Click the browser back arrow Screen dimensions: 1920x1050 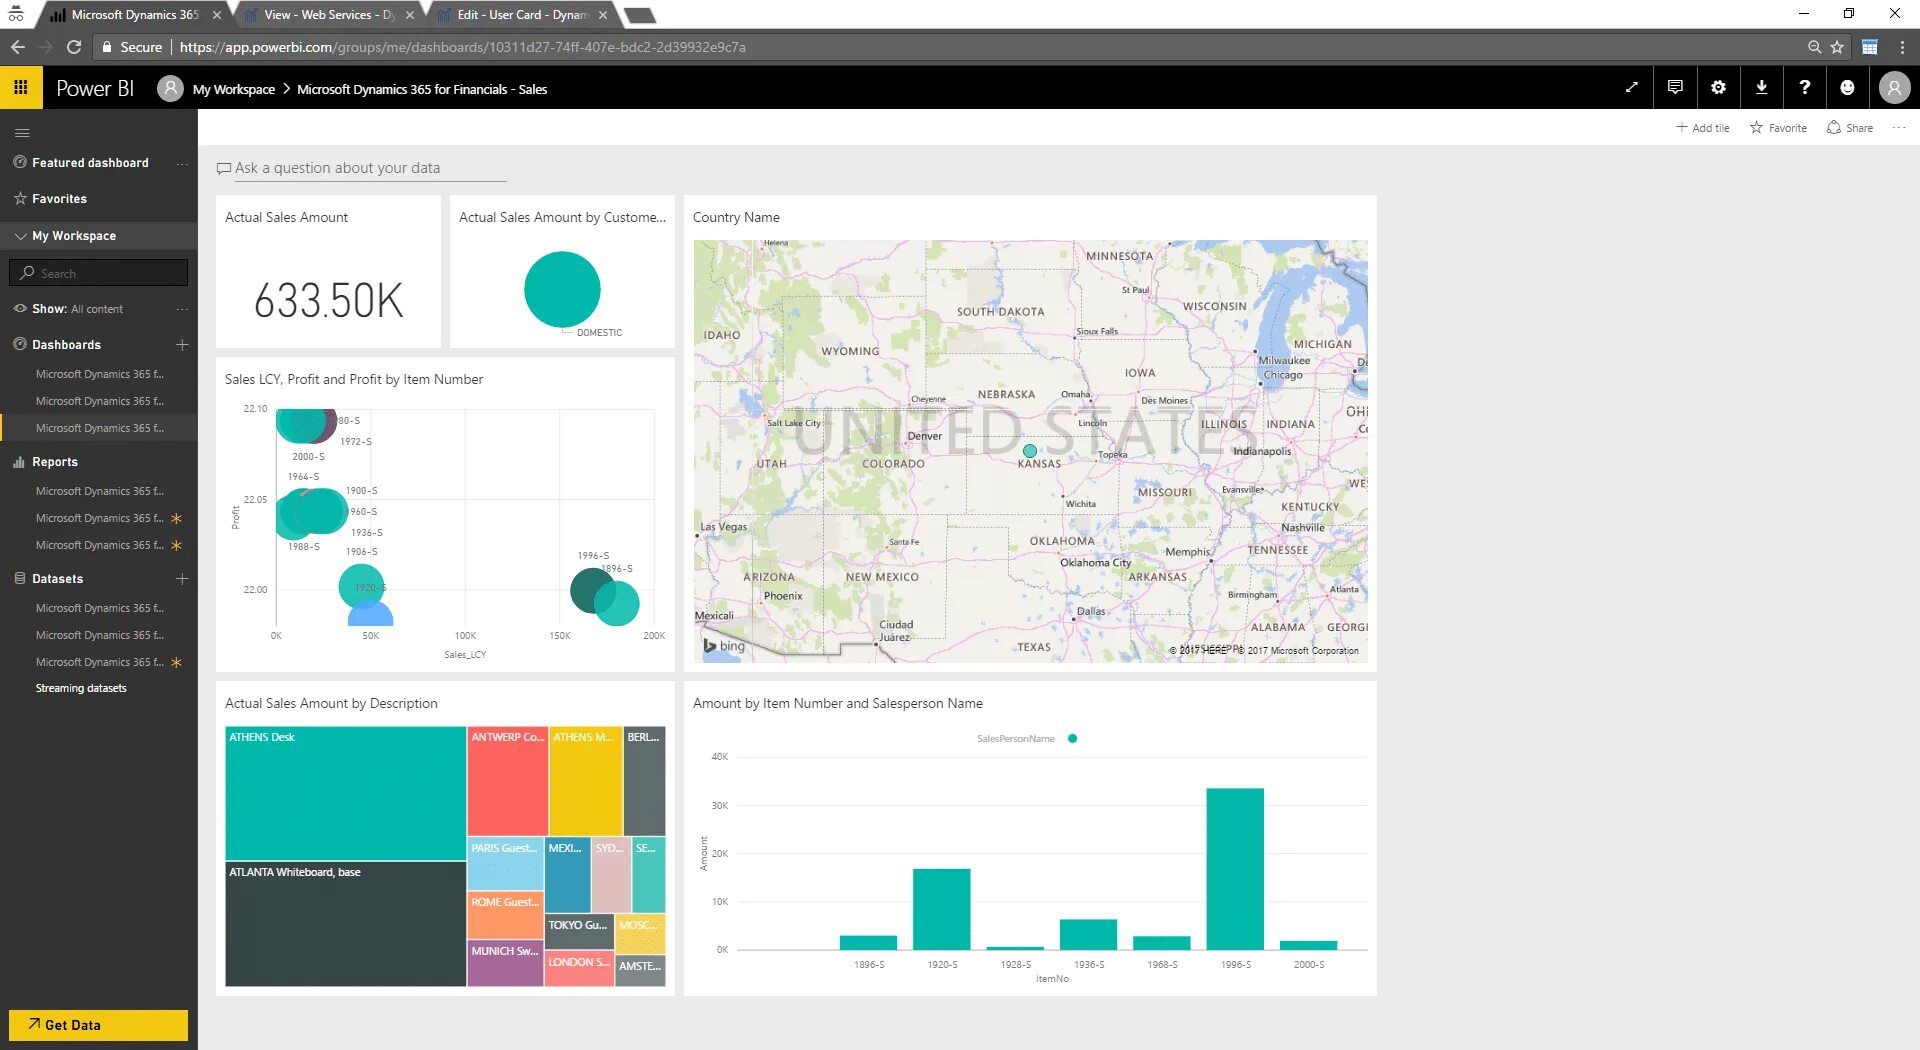tap(18, 47)
